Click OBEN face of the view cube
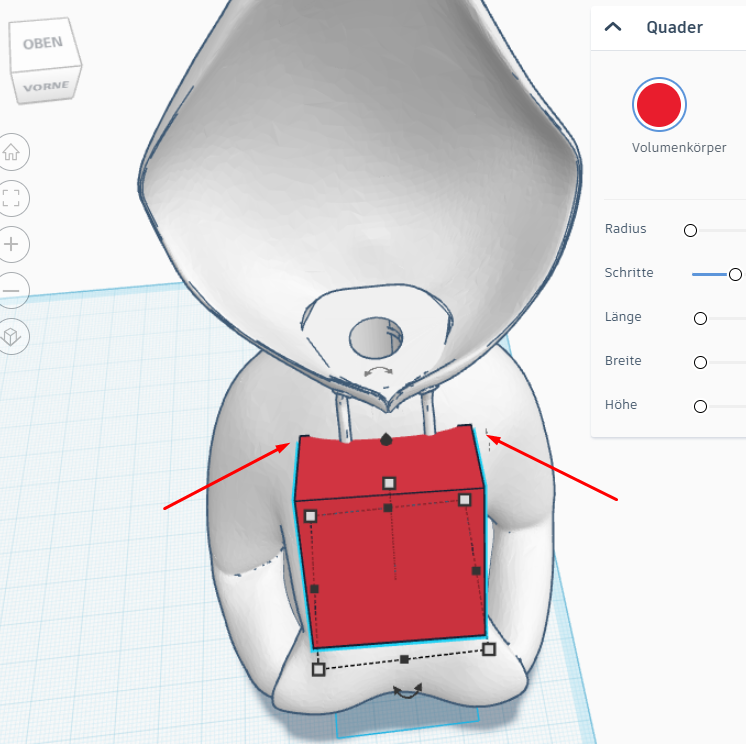Viewport: 746px width, 744px height. (x=43, y=43)
